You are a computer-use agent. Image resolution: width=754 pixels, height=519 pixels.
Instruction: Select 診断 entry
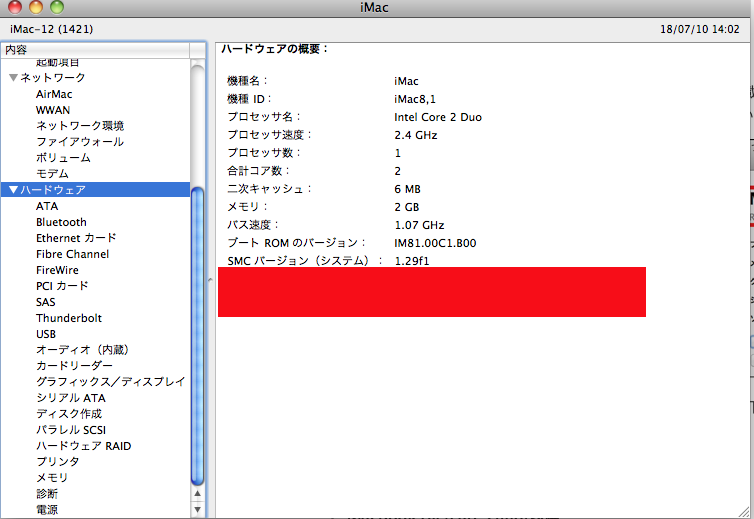47,494
